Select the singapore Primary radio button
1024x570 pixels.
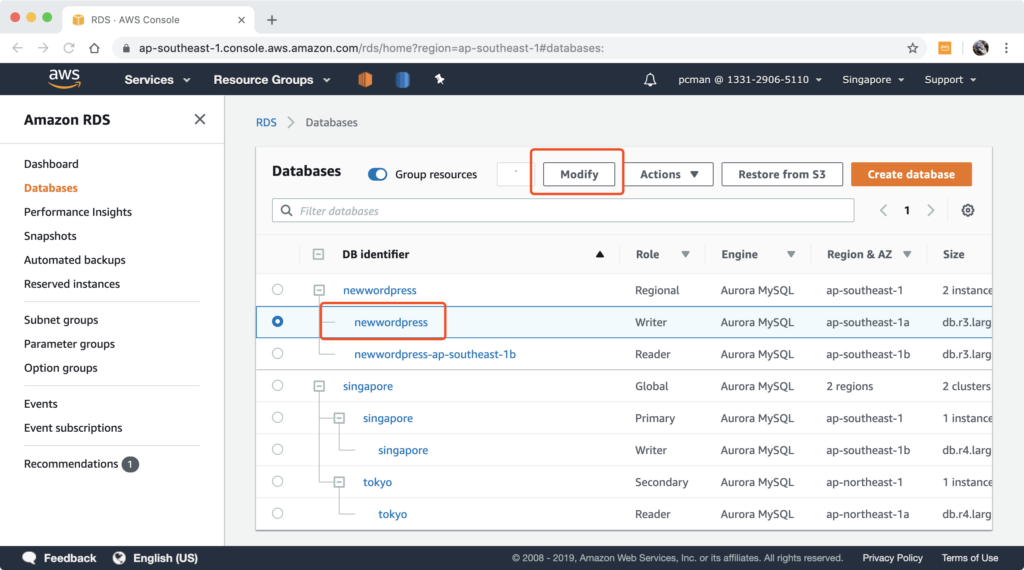tap(278, 417)
